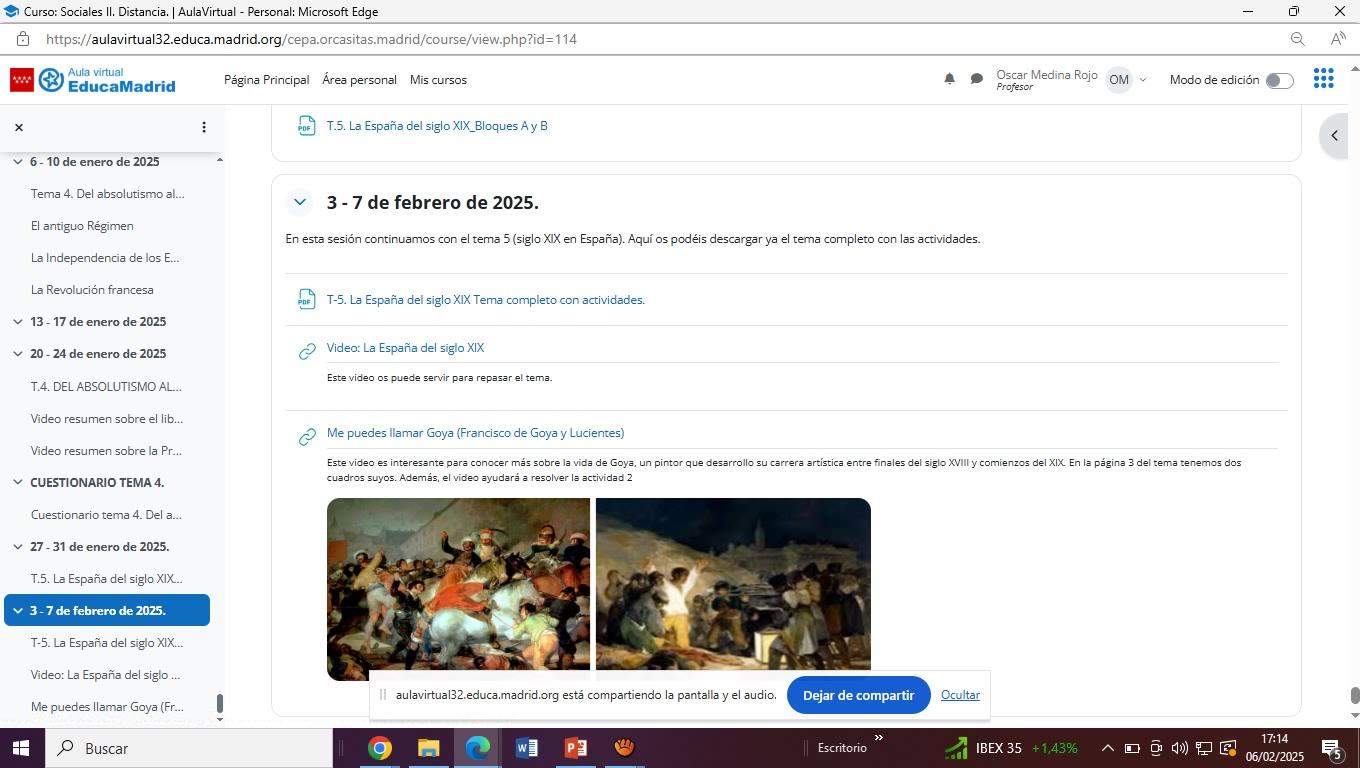Screen dimensions: 1360x768
Task: View site information lock icon
Action: click(x=22, y=39)
